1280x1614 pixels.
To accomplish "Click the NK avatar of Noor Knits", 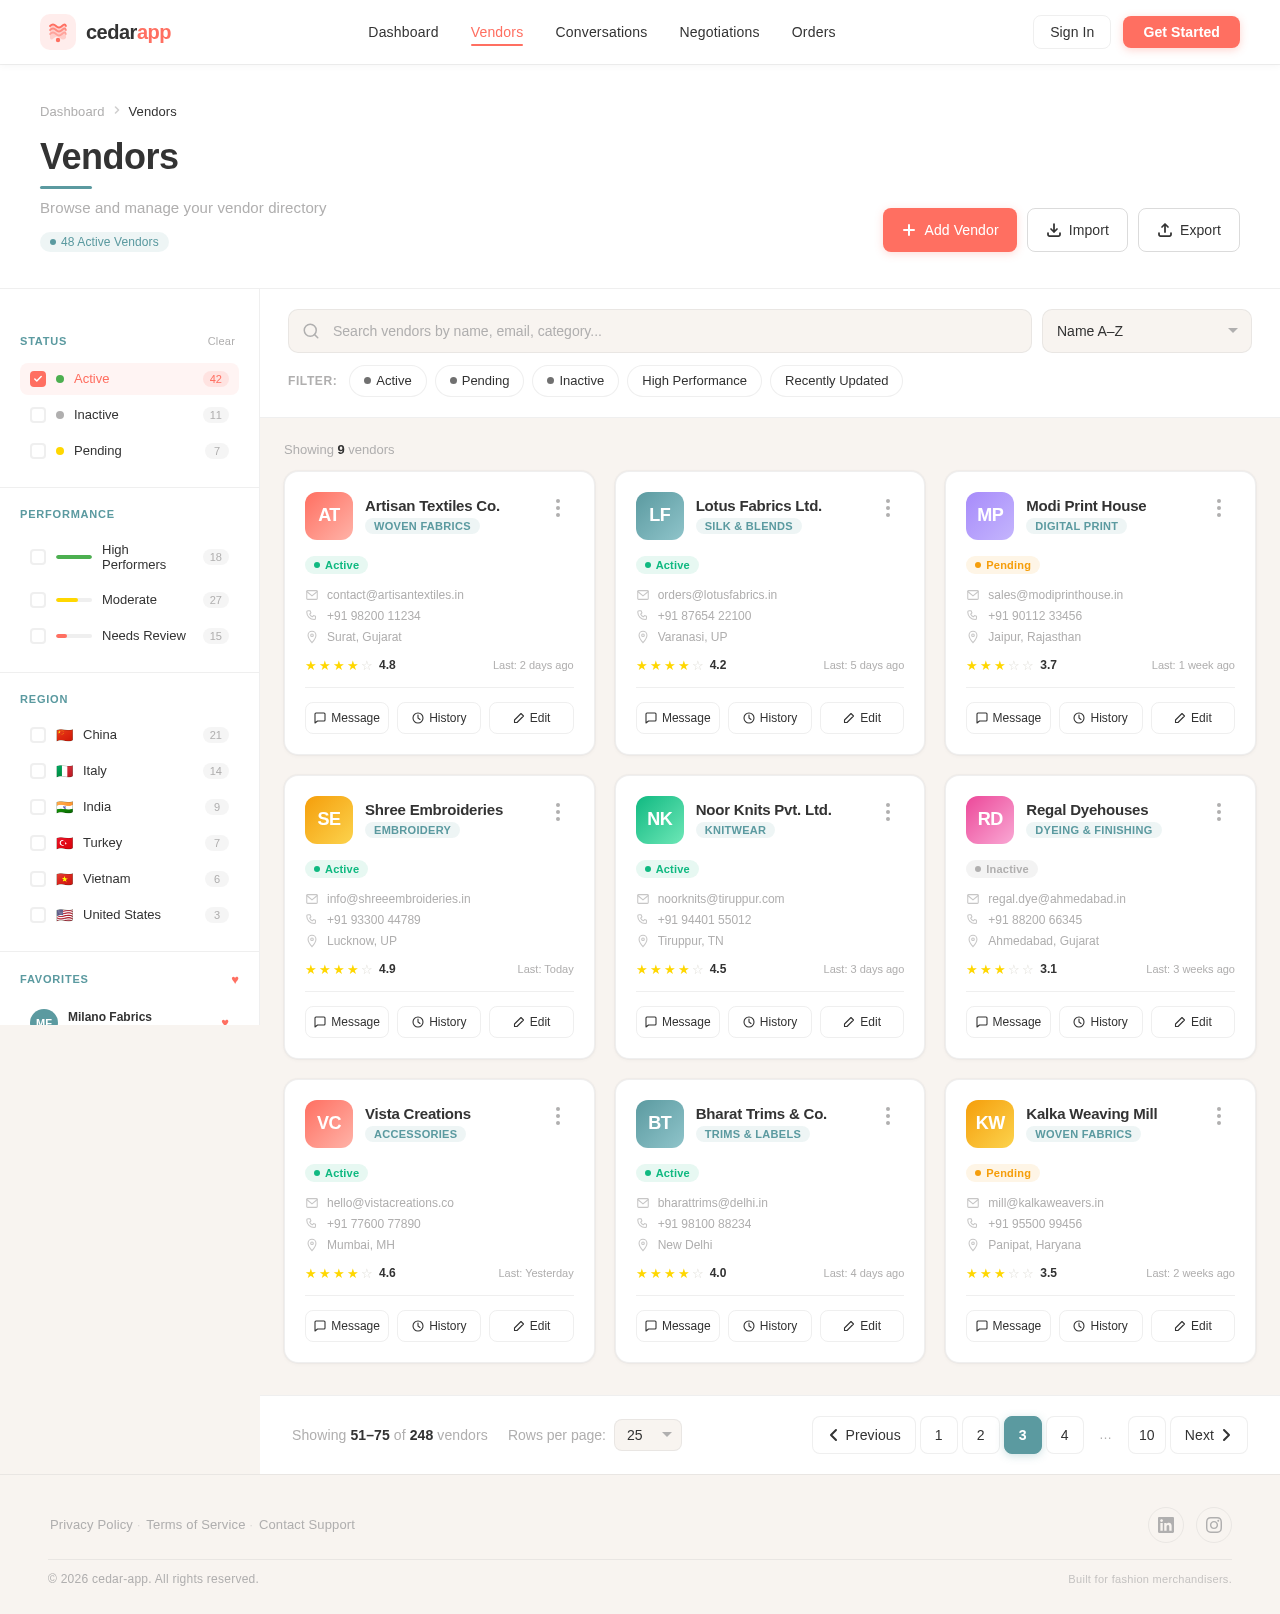I will 660,820.
